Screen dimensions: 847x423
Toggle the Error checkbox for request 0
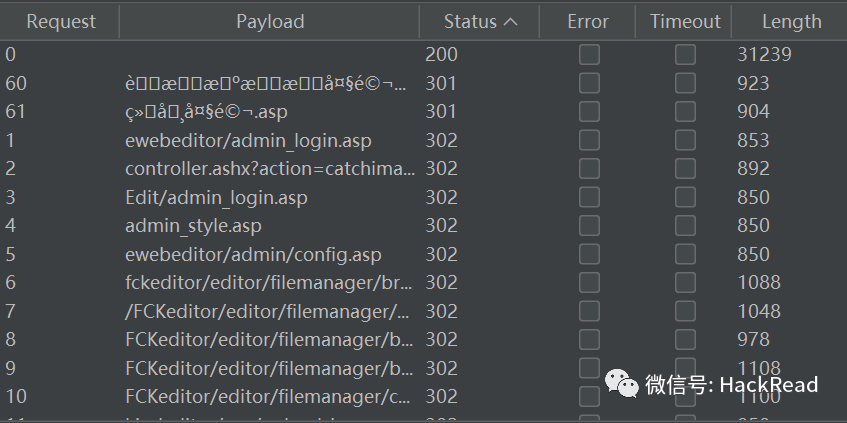589,55
